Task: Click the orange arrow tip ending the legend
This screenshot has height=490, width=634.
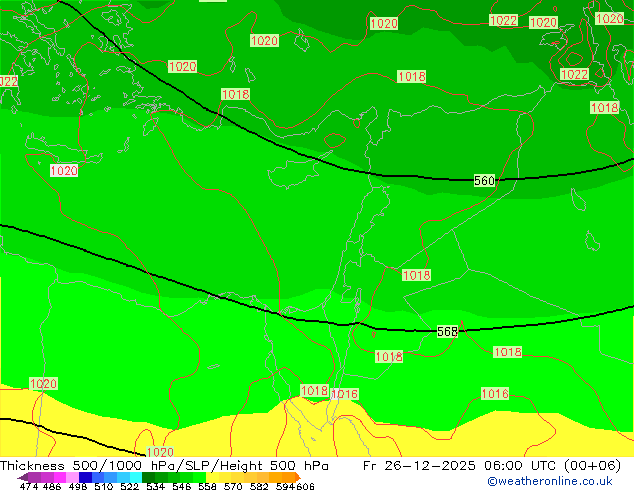Action: tap(298, 477)
